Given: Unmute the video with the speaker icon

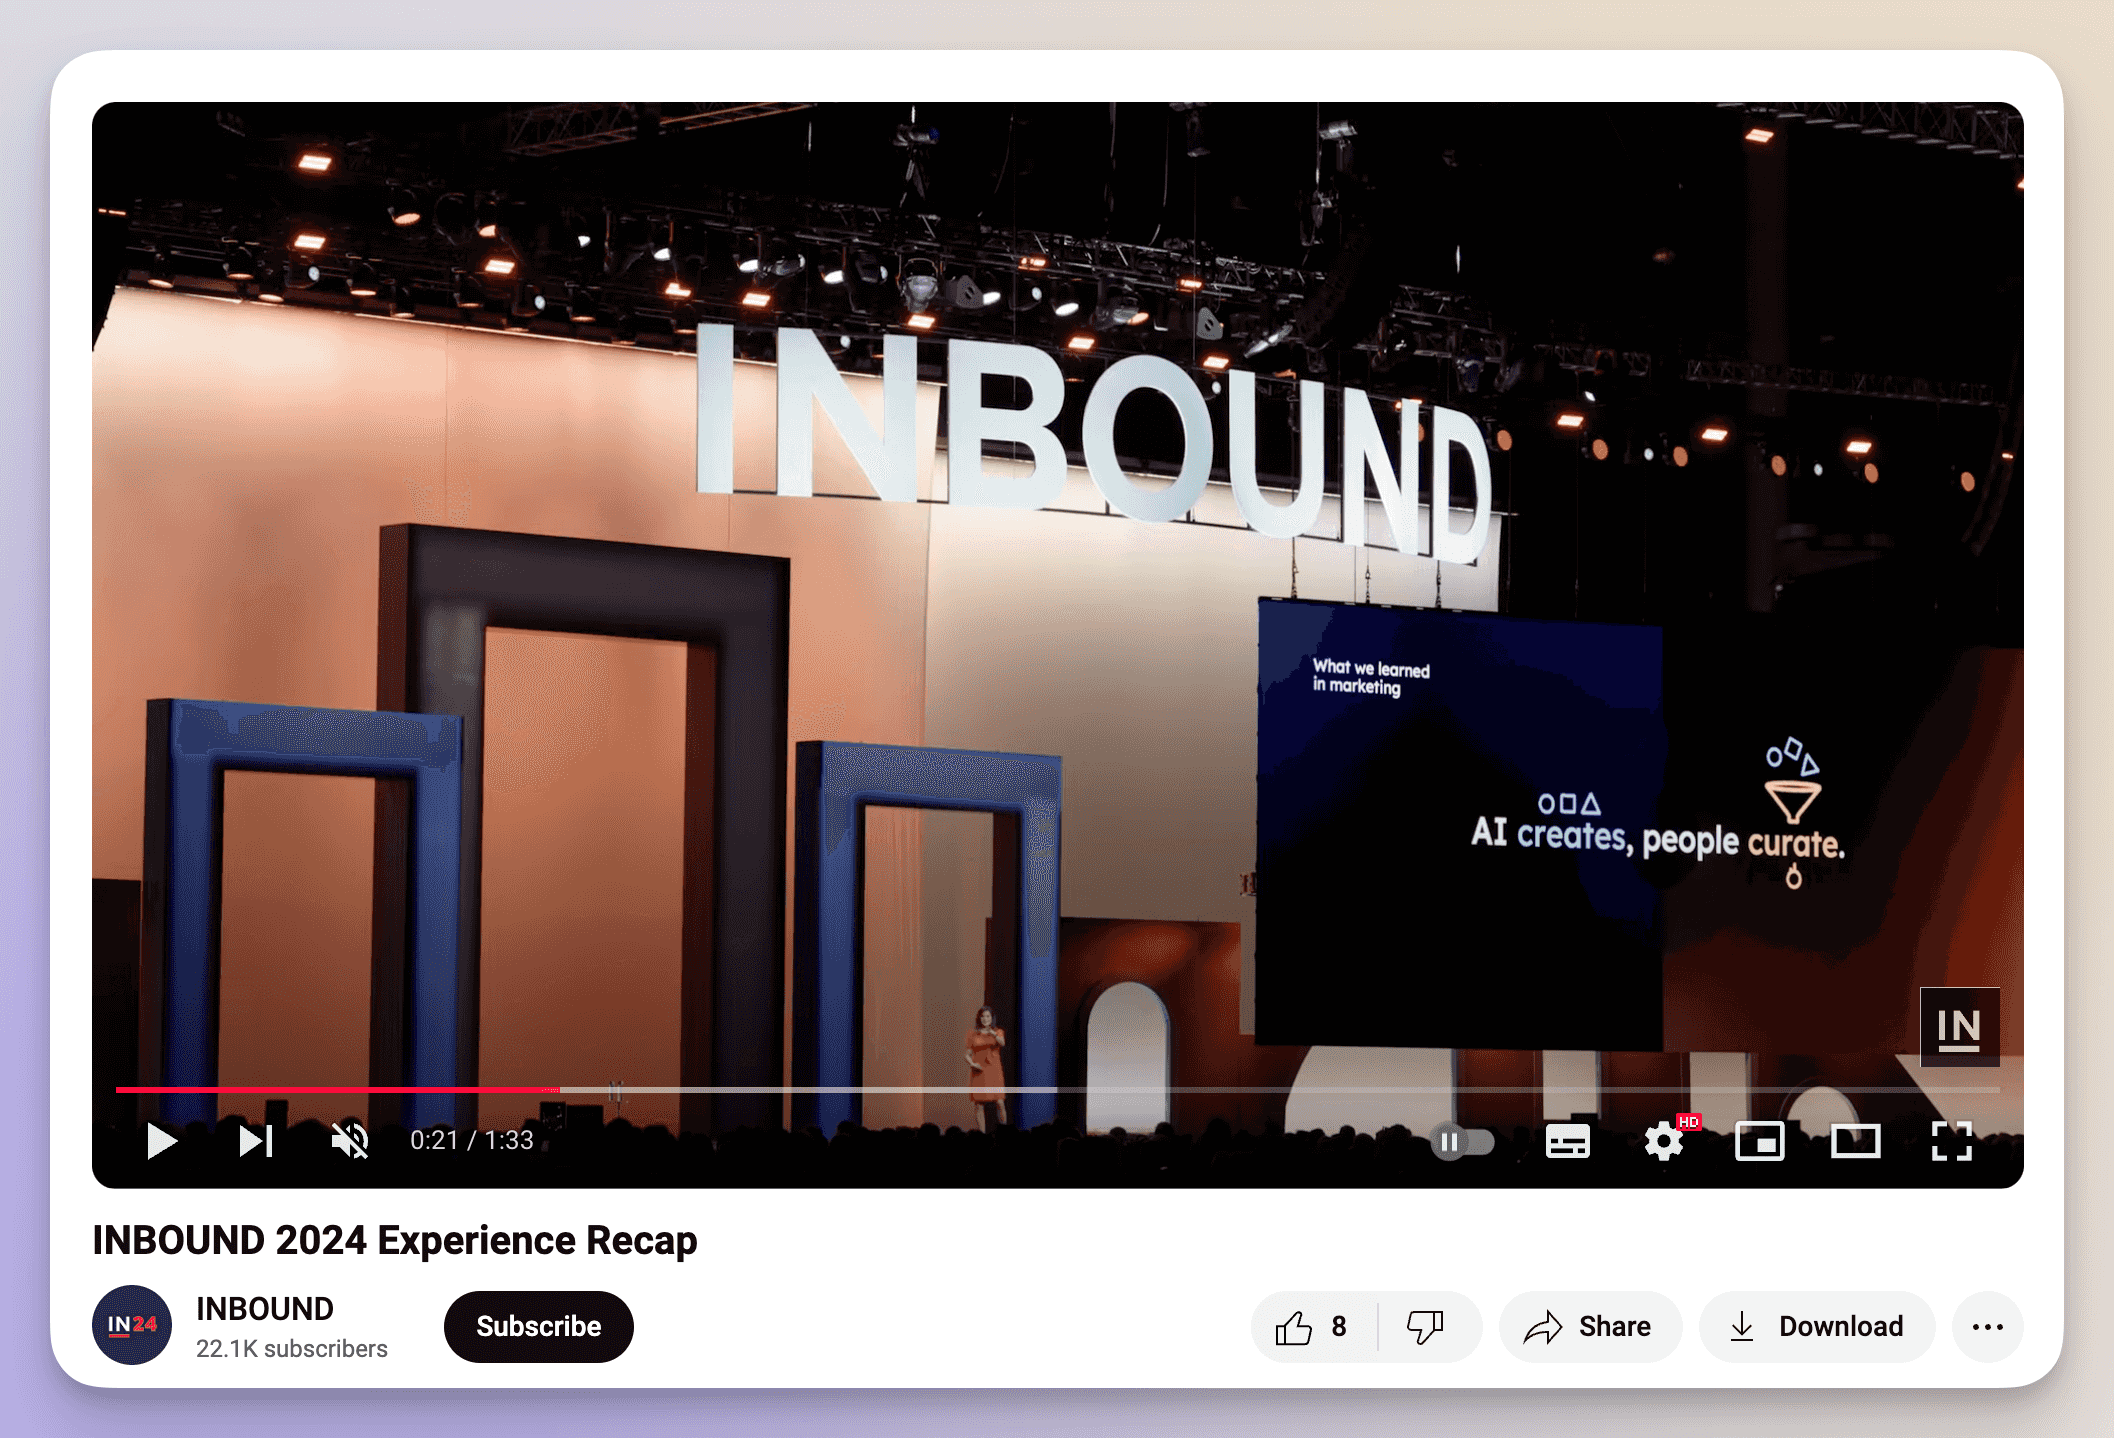Looking at the screenshot, I should [x=350, y=1141].
